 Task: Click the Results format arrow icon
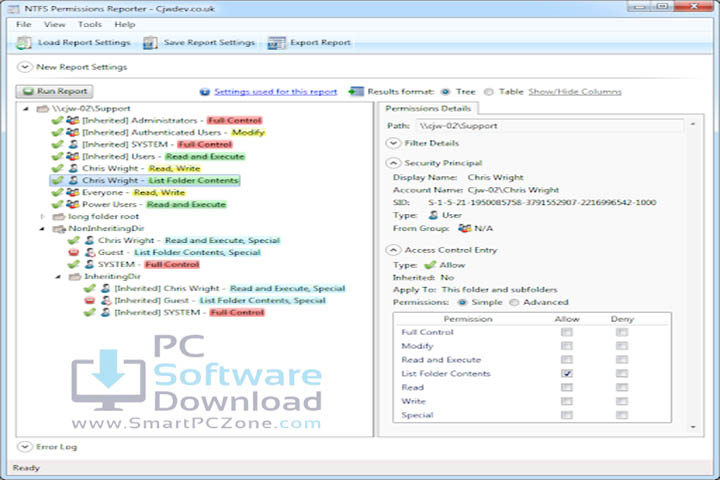click(x=356, y=91)
